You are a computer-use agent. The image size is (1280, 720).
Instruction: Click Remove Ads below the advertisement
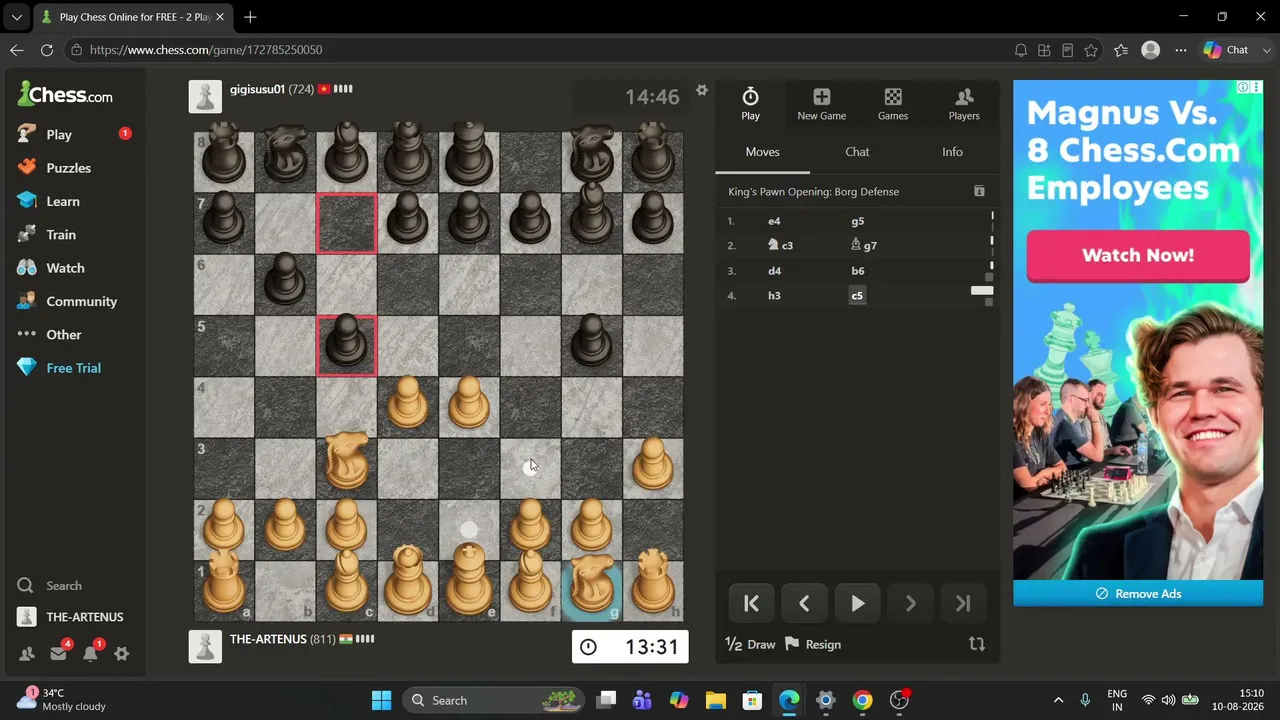click(1138, 593)
